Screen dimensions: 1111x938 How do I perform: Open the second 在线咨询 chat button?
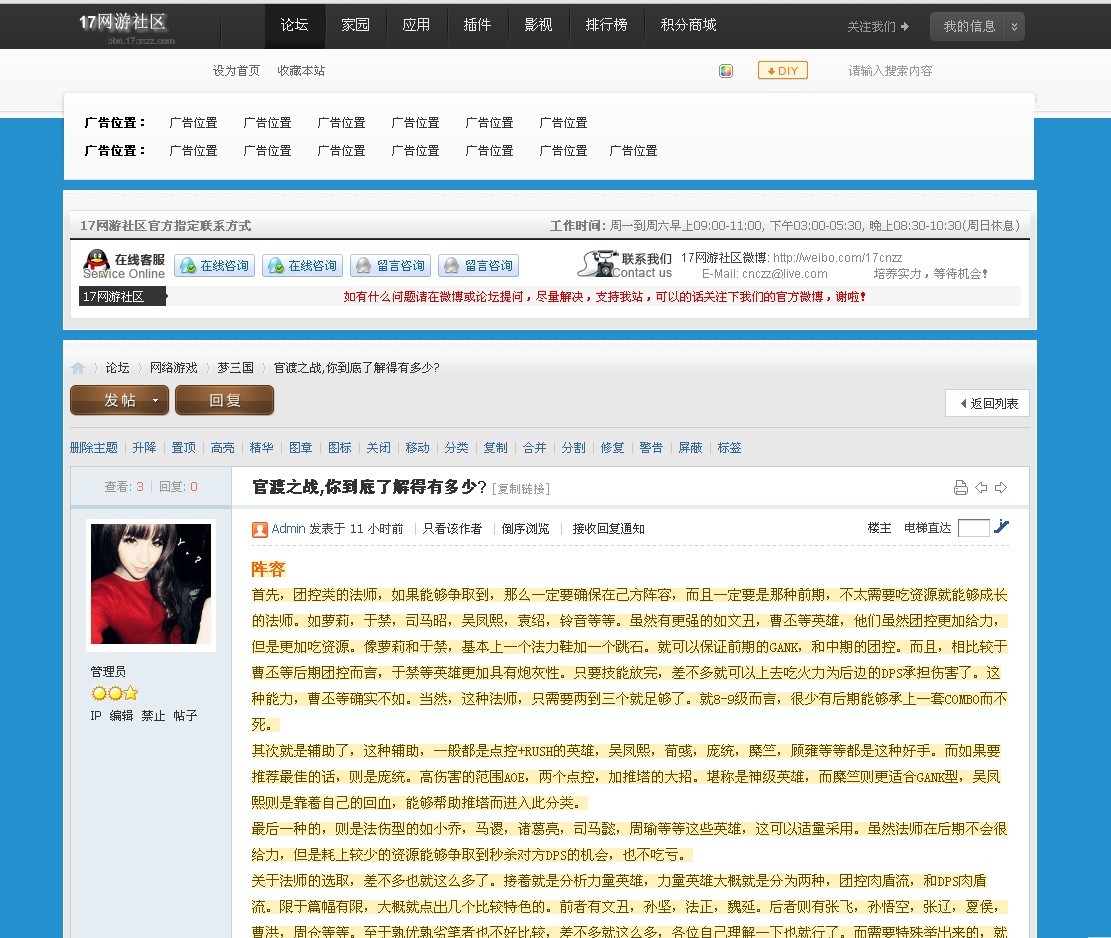pyautogui.click(x=303, y=266)
